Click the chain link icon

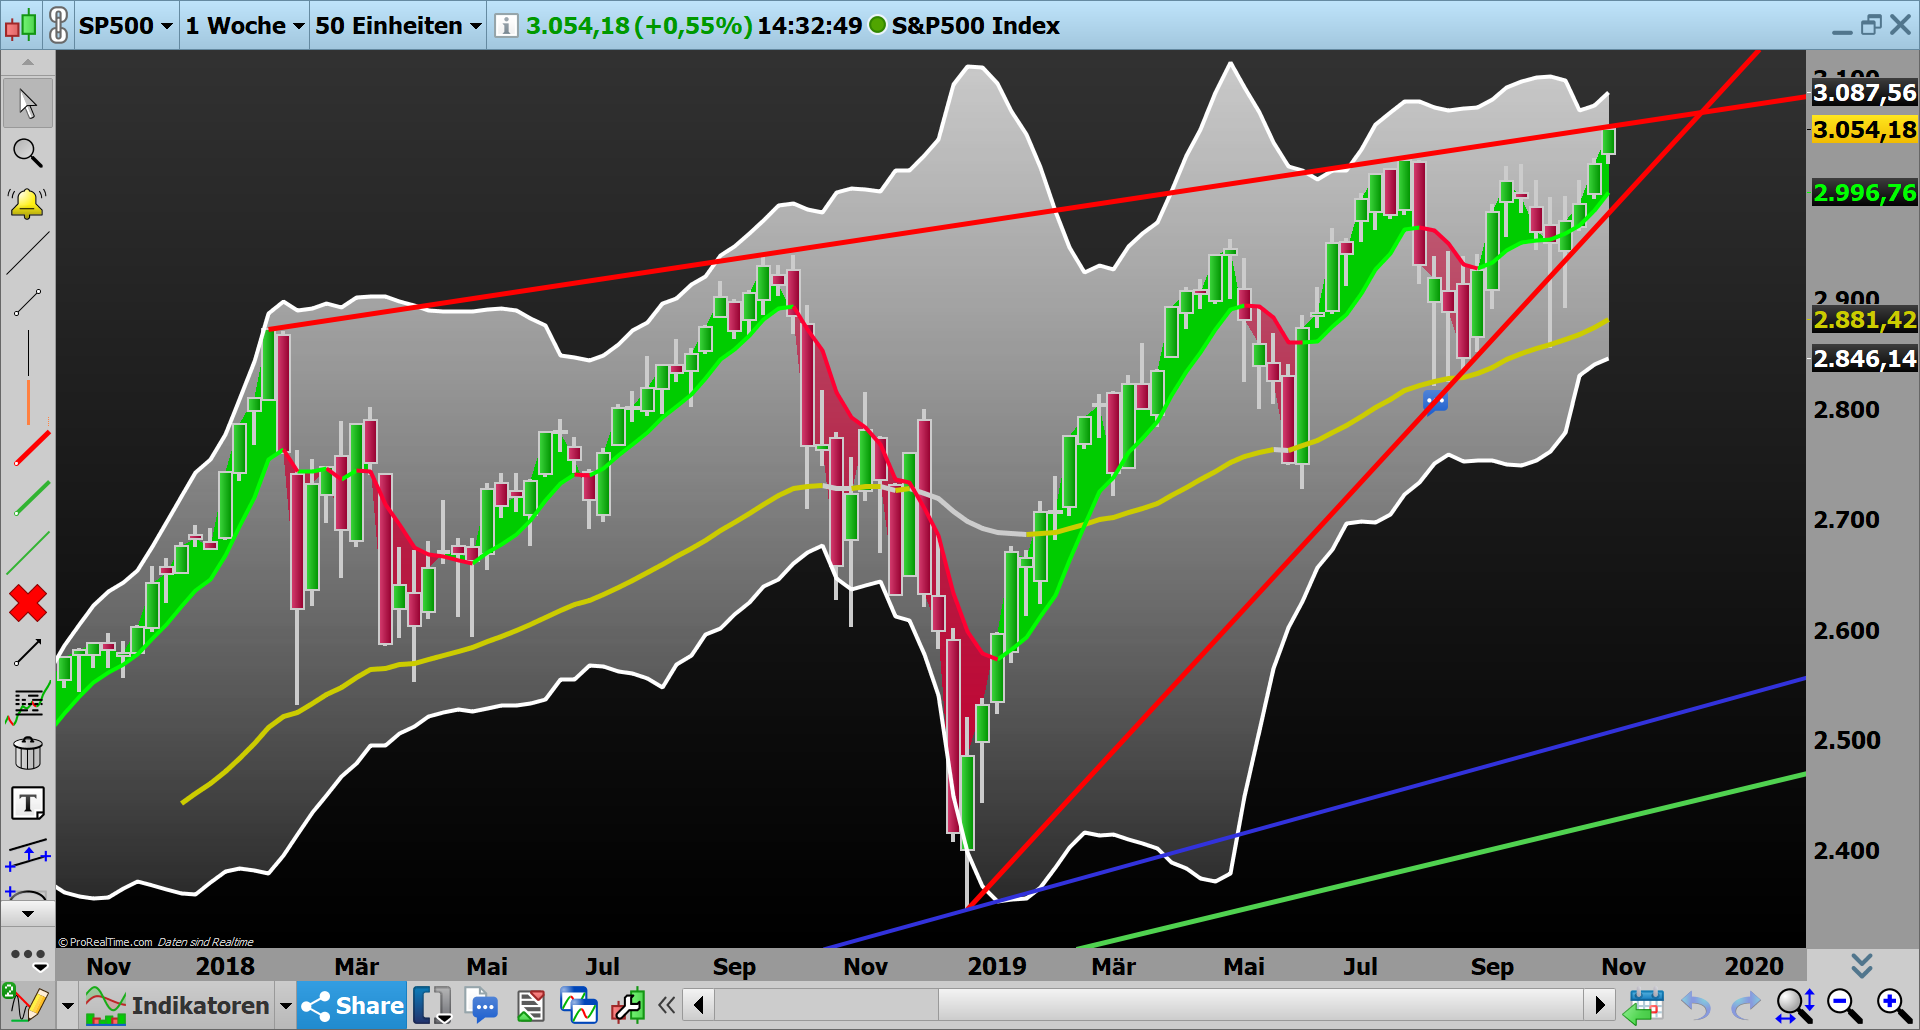pyautogui.click(x=58, y=24)
